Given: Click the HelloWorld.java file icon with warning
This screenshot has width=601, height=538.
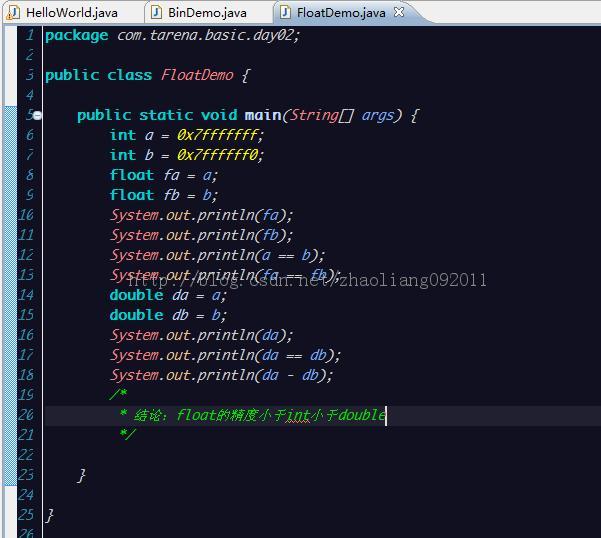Looking at the screenshot, I should [x=13, y=13].
